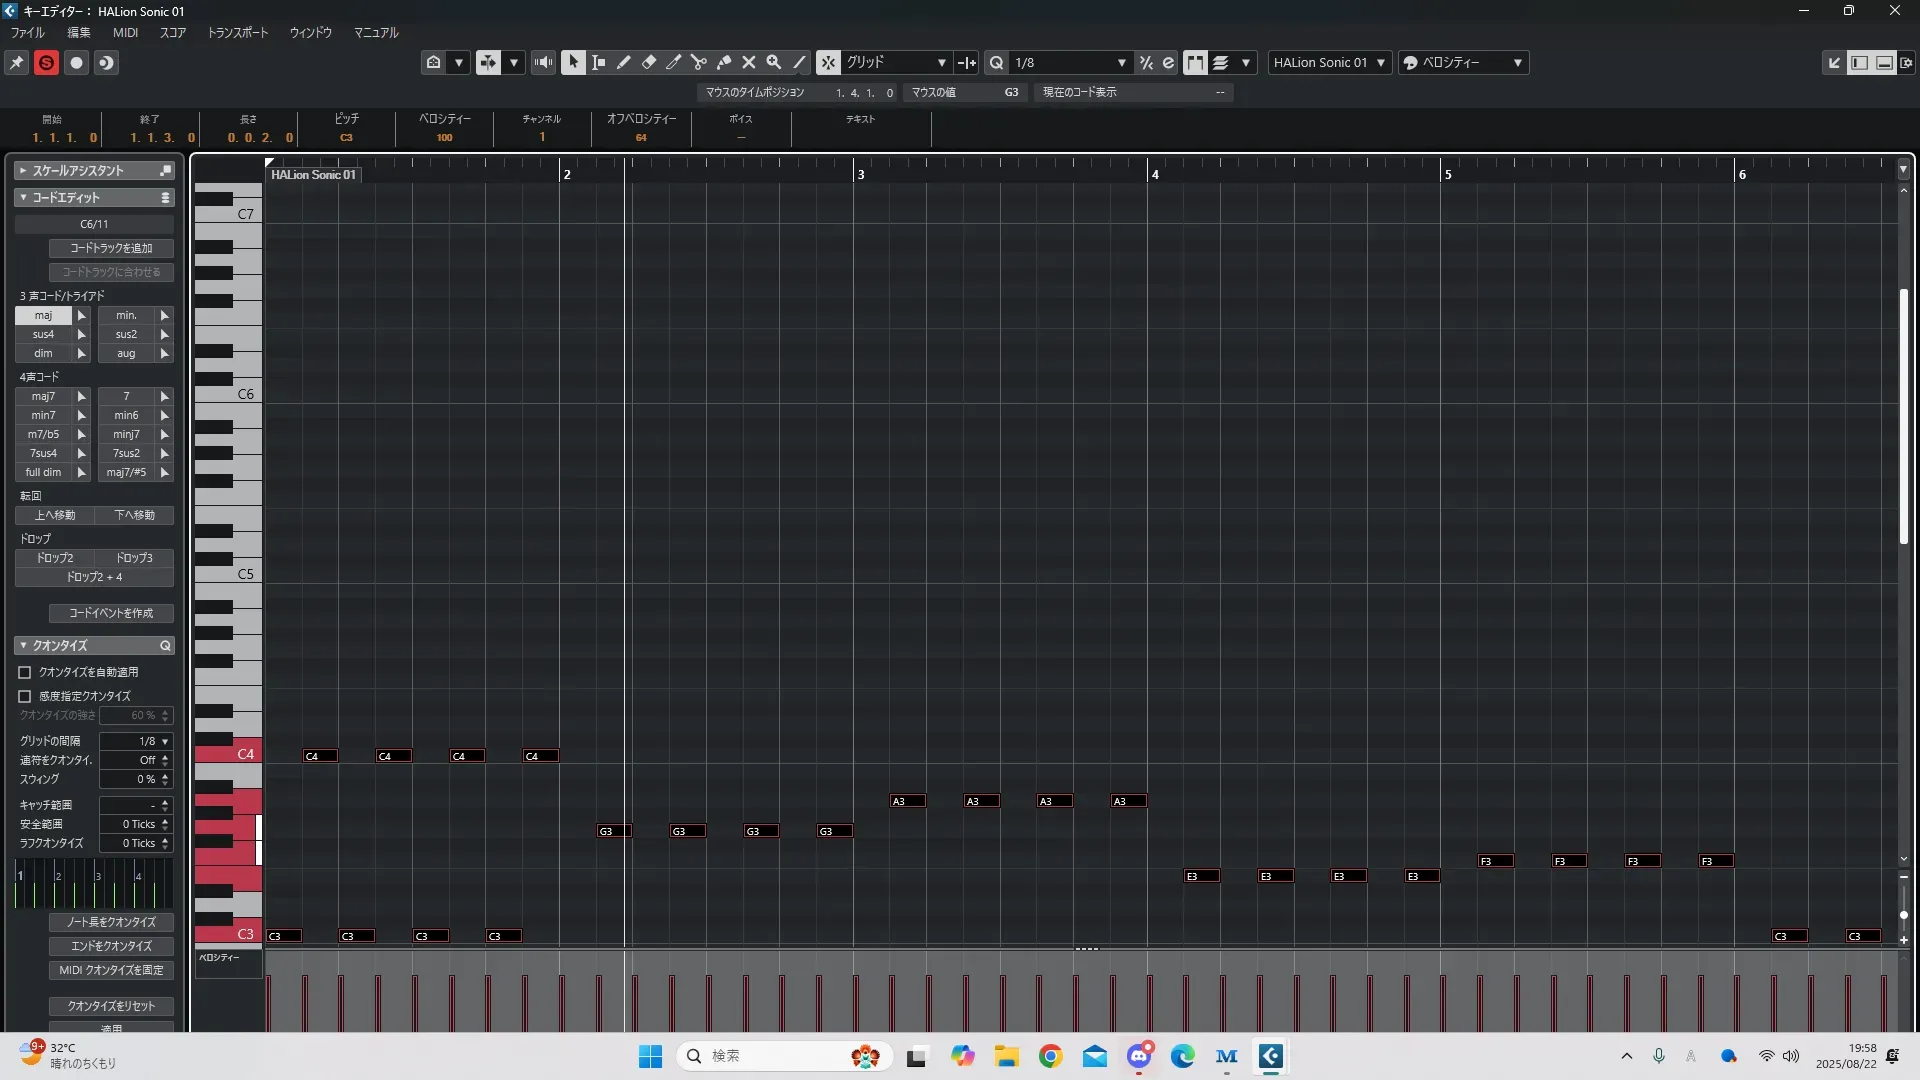Toggle Snap on/off button

click(x=828, y=62)
